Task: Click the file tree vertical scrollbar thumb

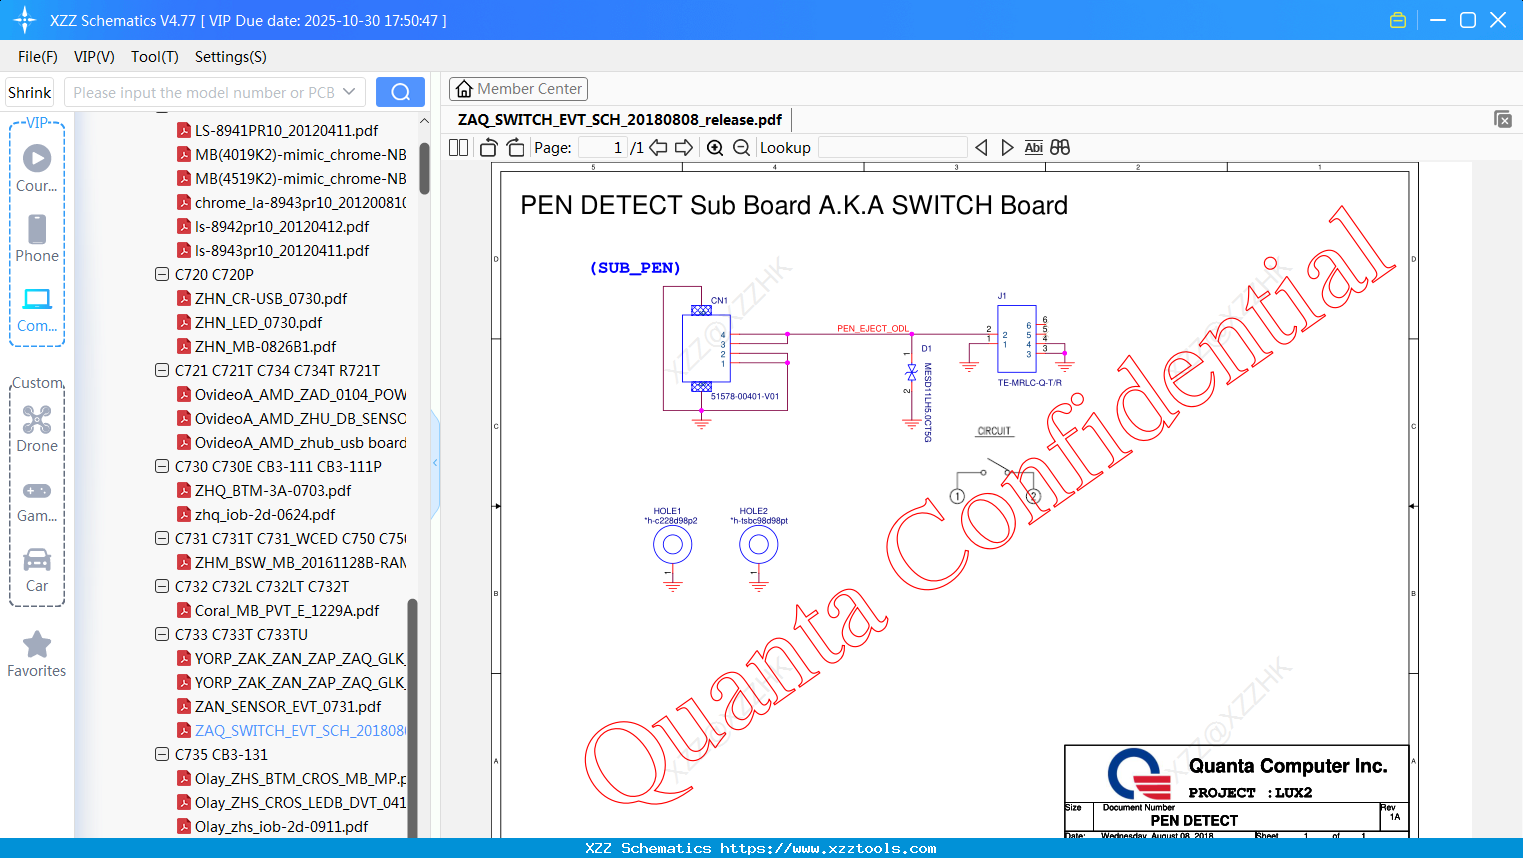Action: 424,168
